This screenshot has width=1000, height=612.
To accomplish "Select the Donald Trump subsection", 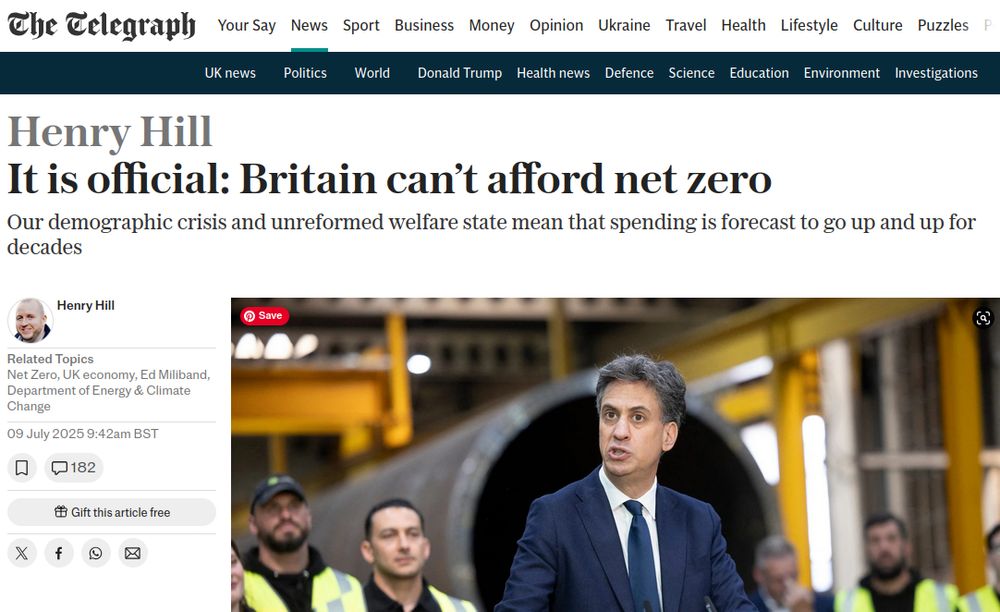I will pos(460,73).
